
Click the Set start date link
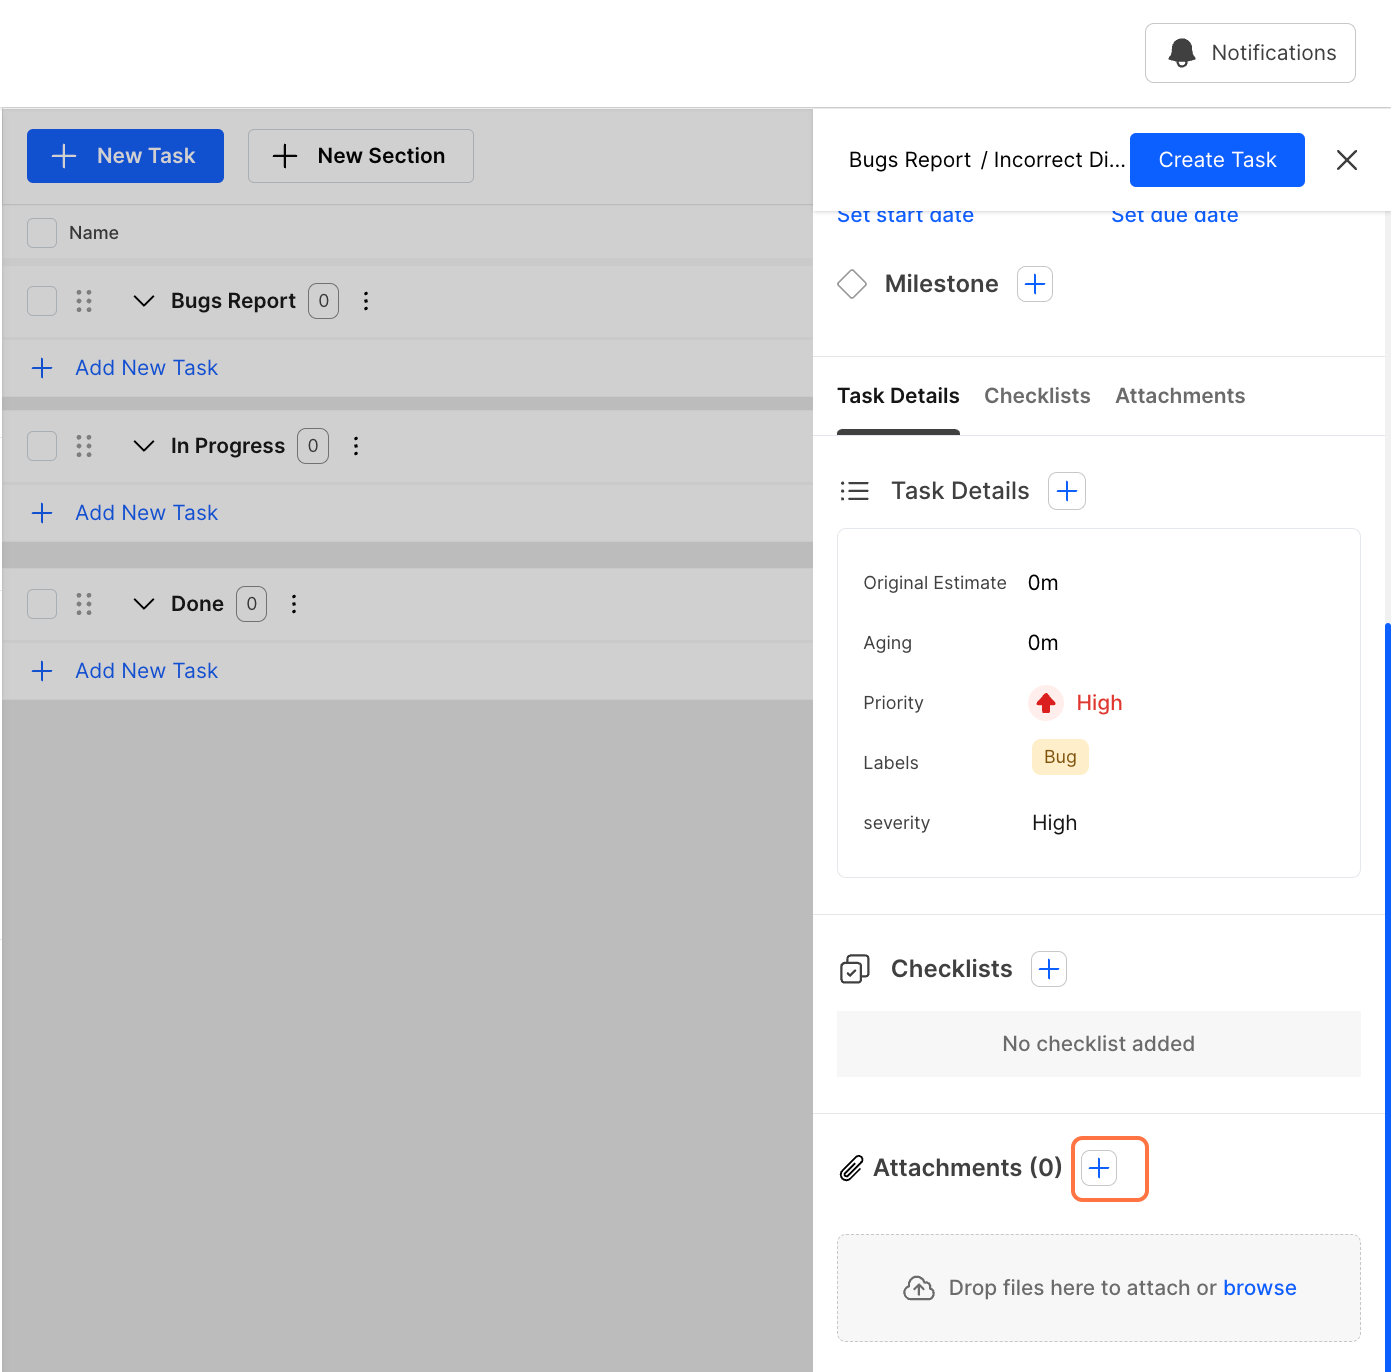pos(905,217)
